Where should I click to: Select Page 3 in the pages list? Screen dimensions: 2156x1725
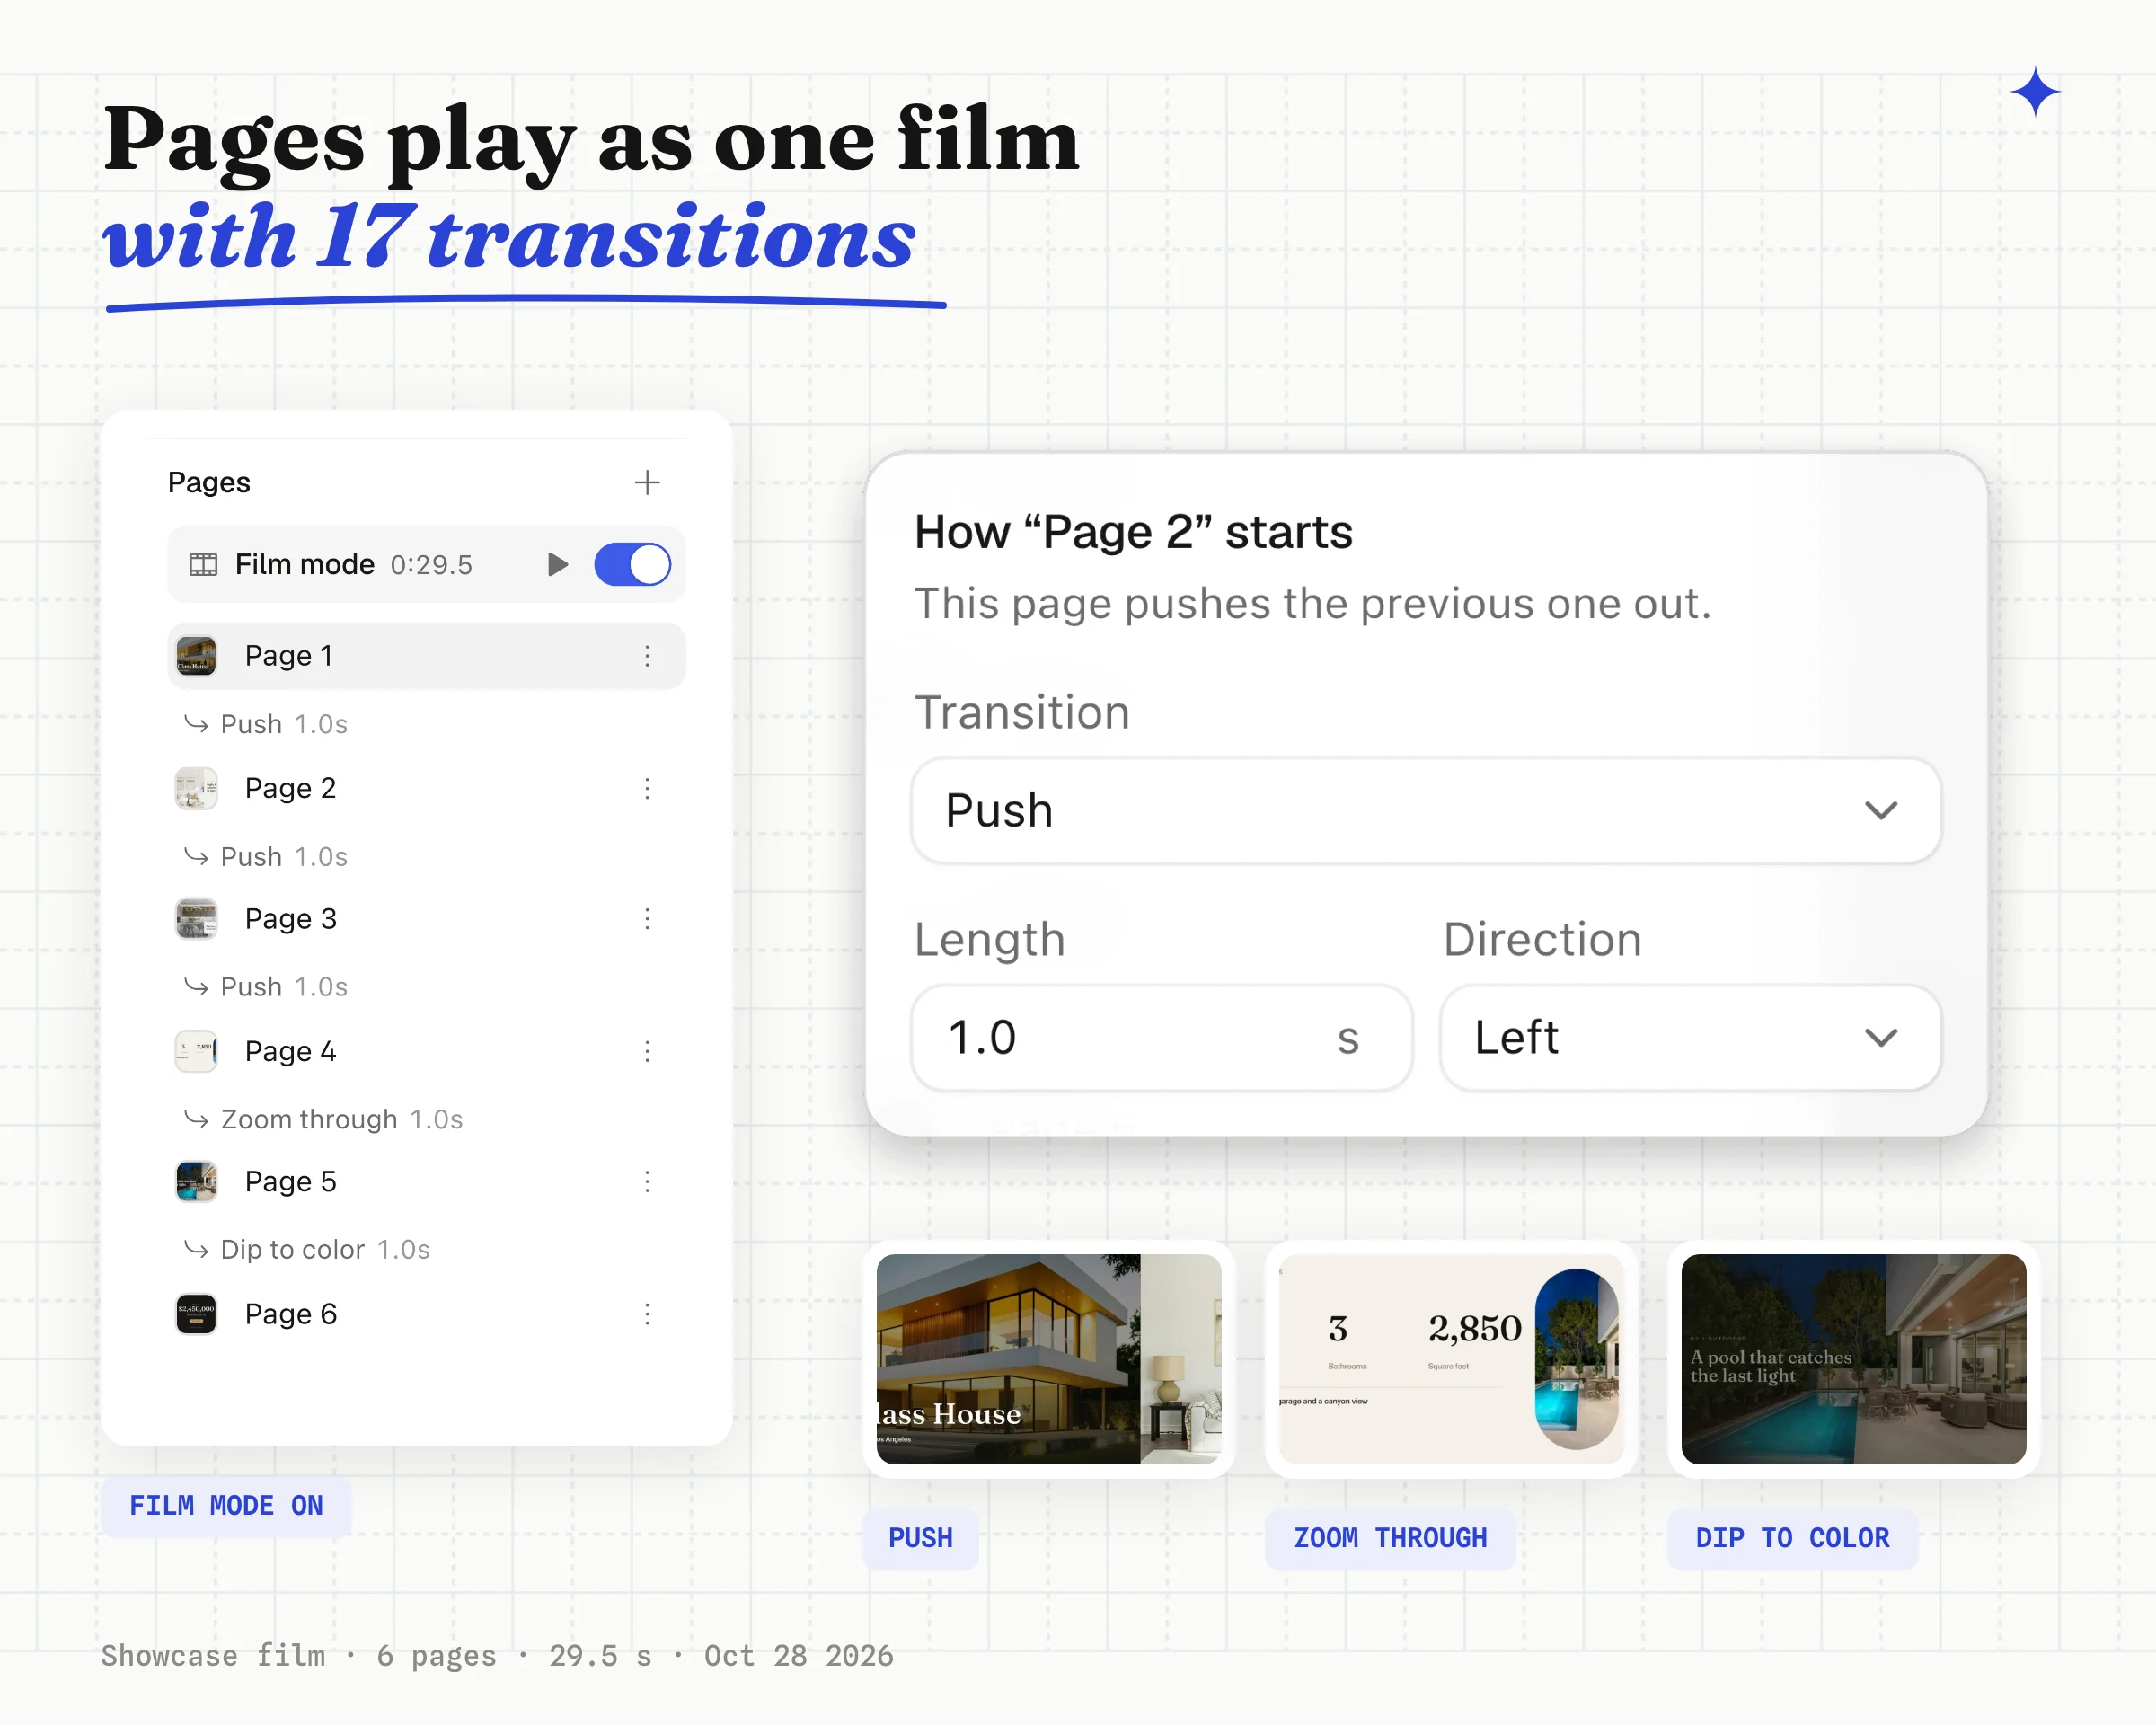[x=426, y=919]
